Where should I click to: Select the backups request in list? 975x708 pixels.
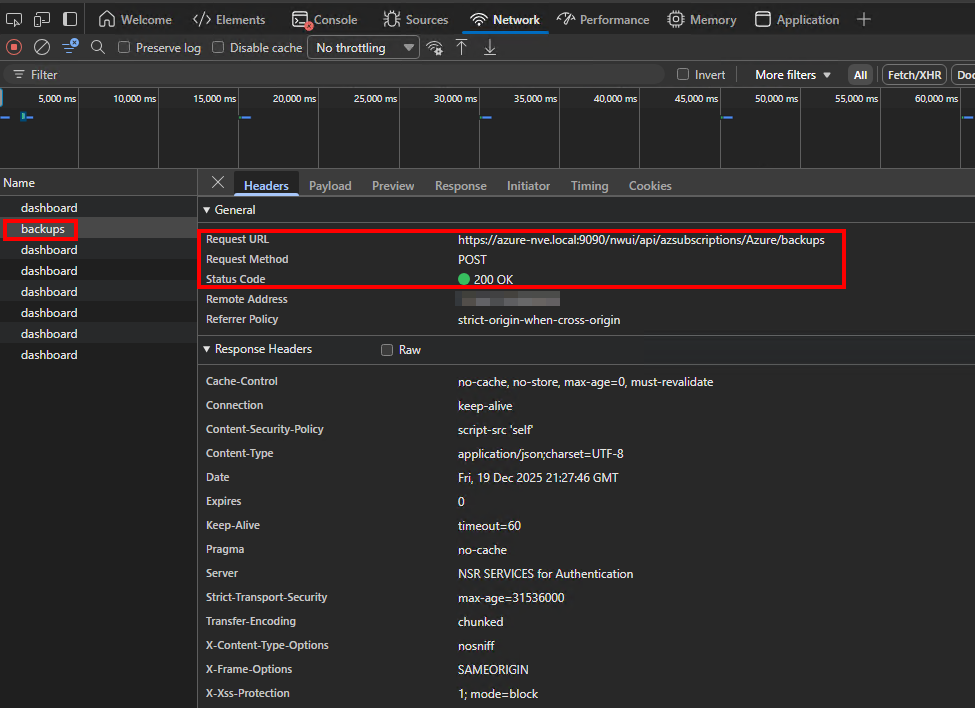[43, 229]
